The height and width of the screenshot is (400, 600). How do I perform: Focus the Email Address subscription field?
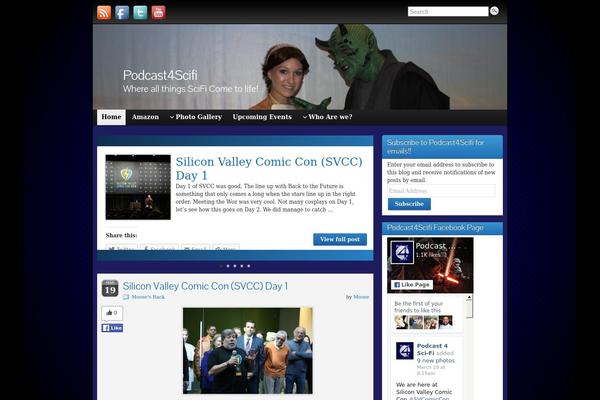(441, 191)
